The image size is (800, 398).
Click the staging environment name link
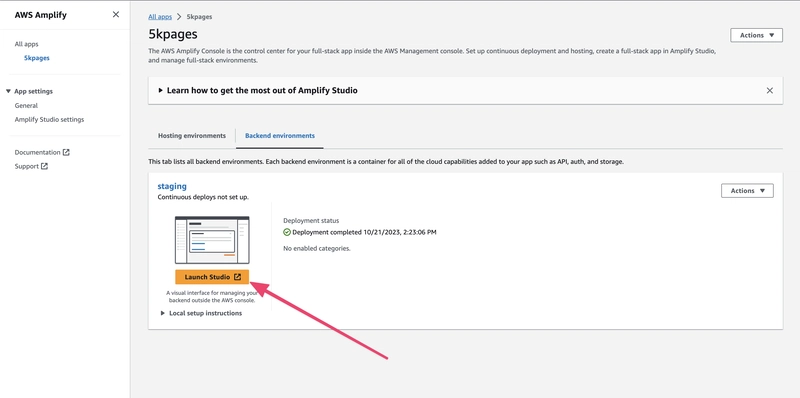pos(172,186)
